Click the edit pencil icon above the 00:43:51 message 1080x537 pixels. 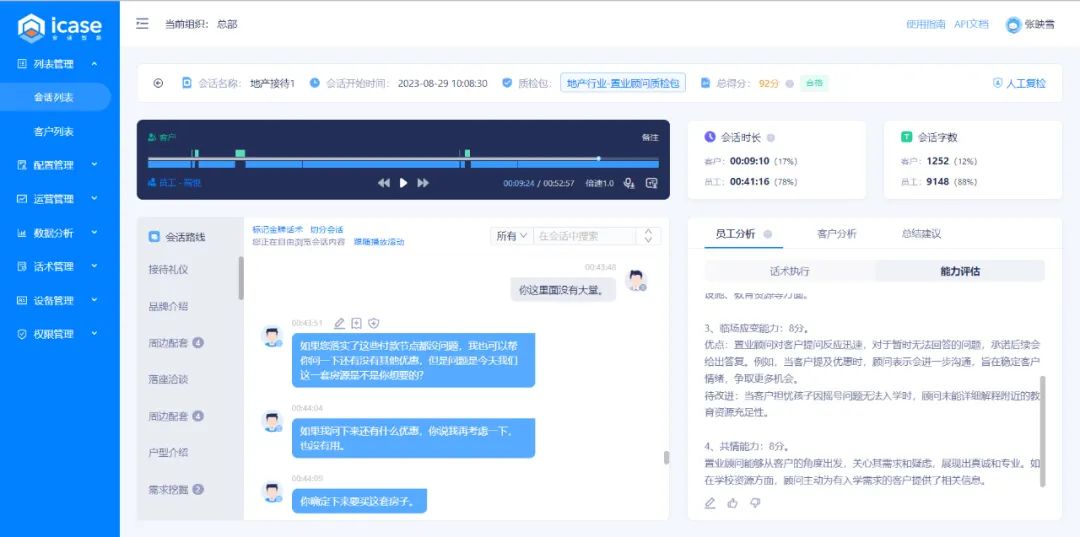point(339,323)
